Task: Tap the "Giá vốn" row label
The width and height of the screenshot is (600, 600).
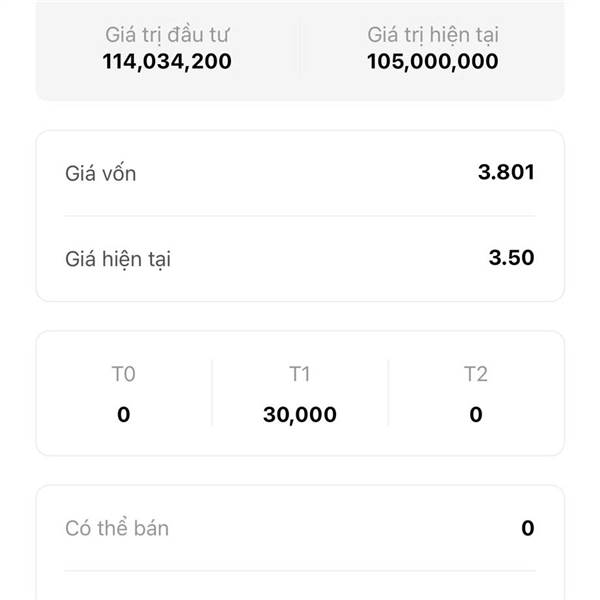Action: click(101, 173)
